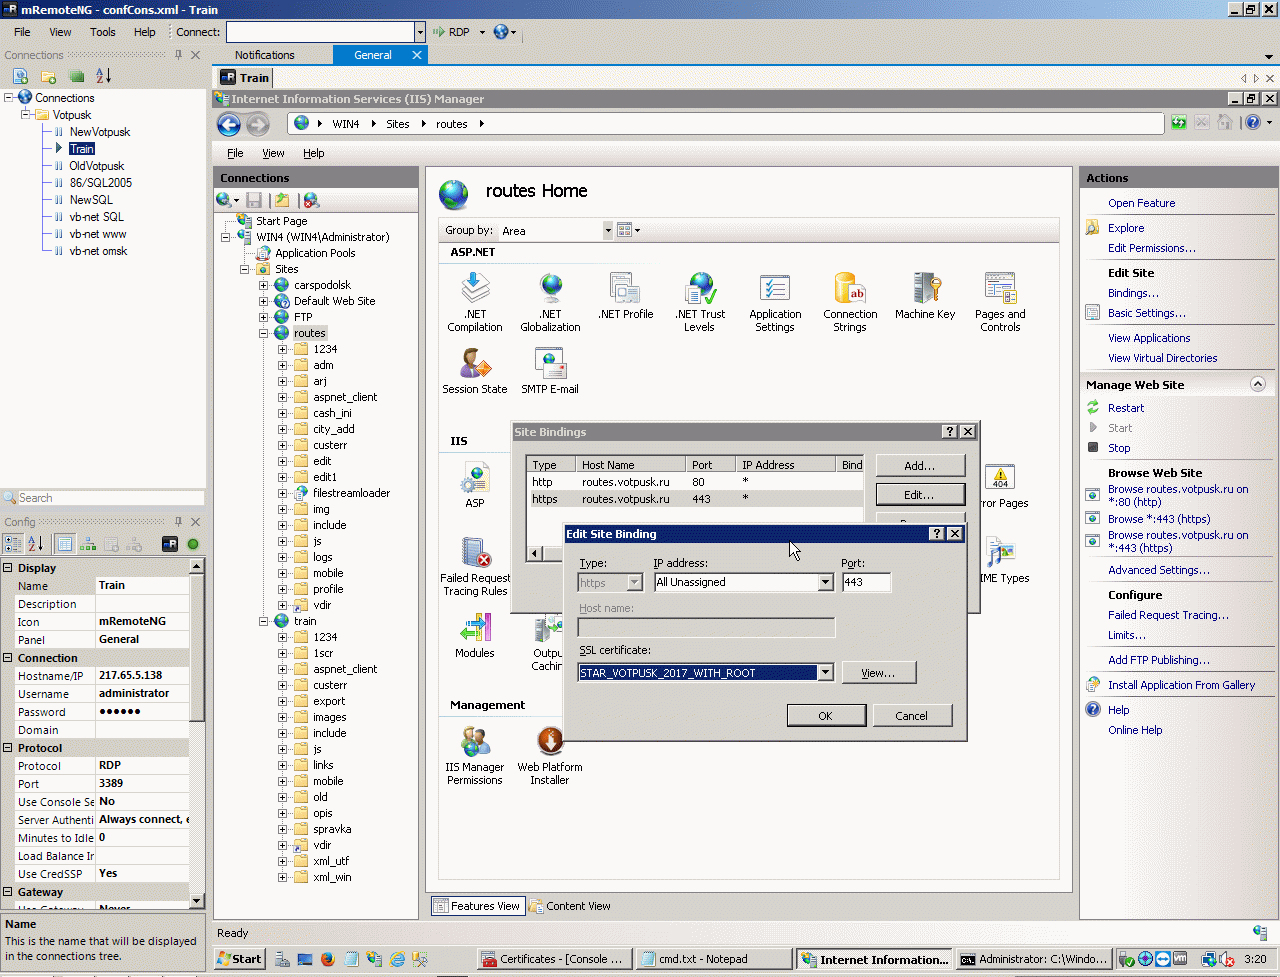
Task: Select the 86/SQL2005 connection entry
Action: click(x=101, y=183)
